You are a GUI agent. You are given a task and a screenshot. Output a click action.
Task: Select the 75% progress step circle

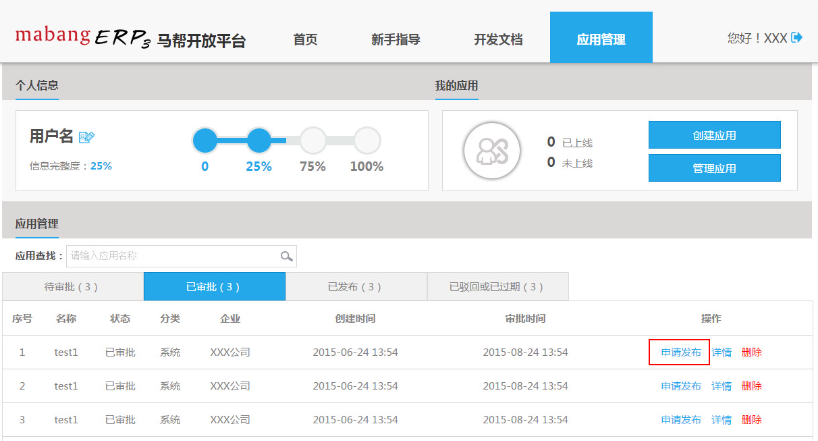(313, 140)
